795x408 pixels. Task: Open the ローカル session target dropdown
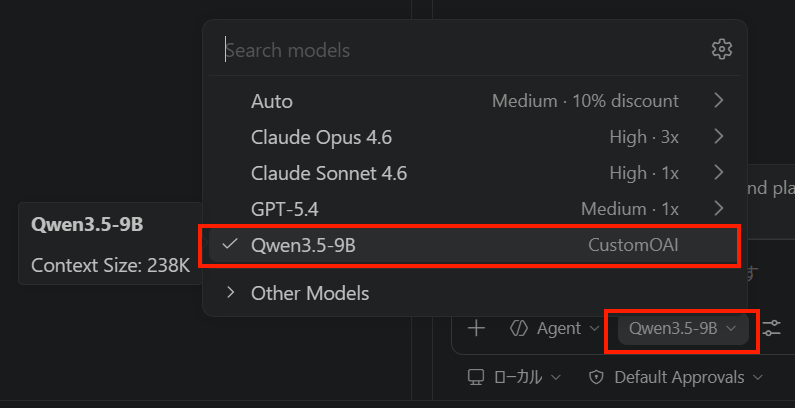pos(514,377)
